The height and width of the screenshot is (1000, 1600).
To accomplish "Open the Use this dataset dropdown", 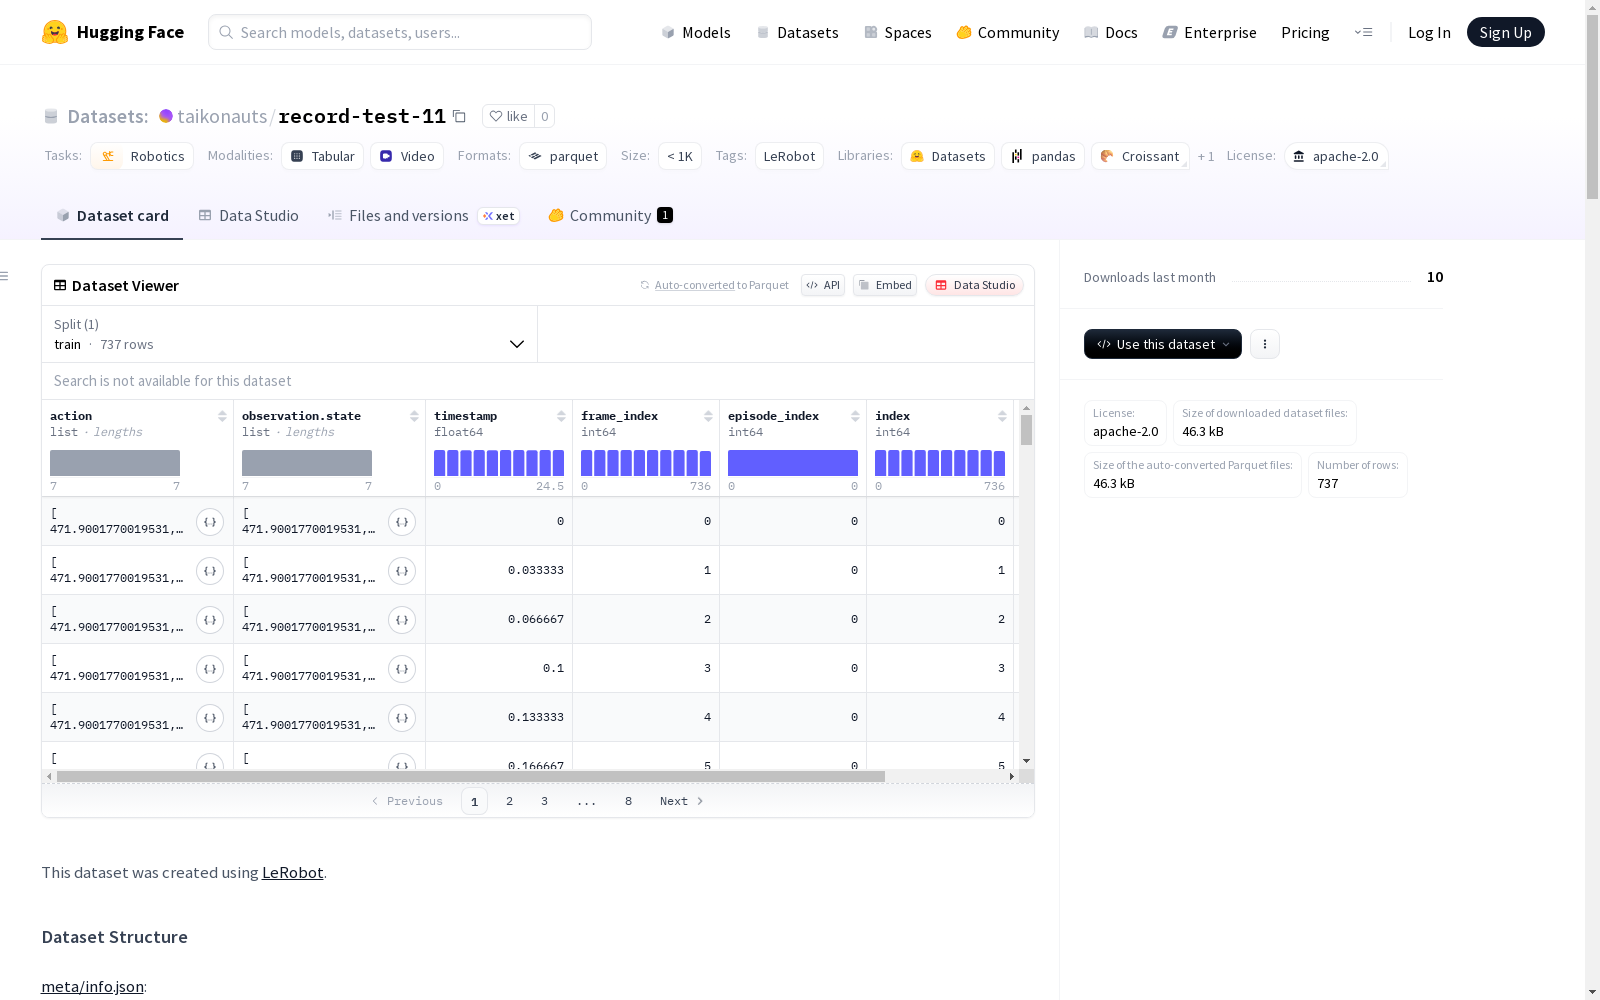I will 1163,344.
